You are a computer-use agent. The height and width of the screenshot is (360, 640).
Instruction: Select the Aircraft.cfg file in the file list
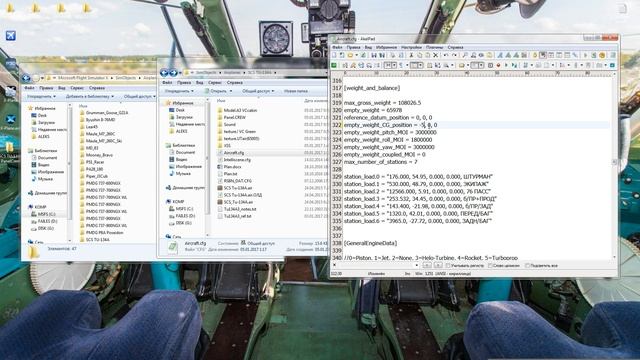pos(234,153)
